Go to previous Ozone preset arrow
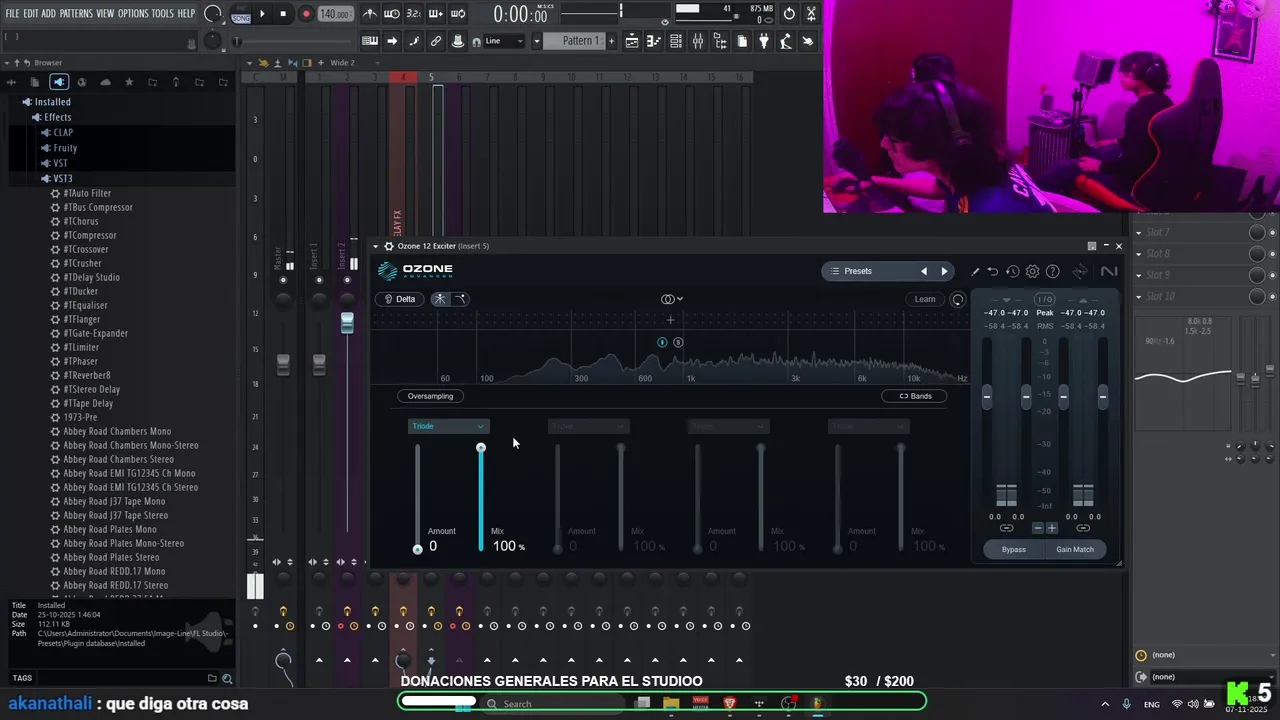Screen dimensions: 1280x720 (x=924, y=271)
